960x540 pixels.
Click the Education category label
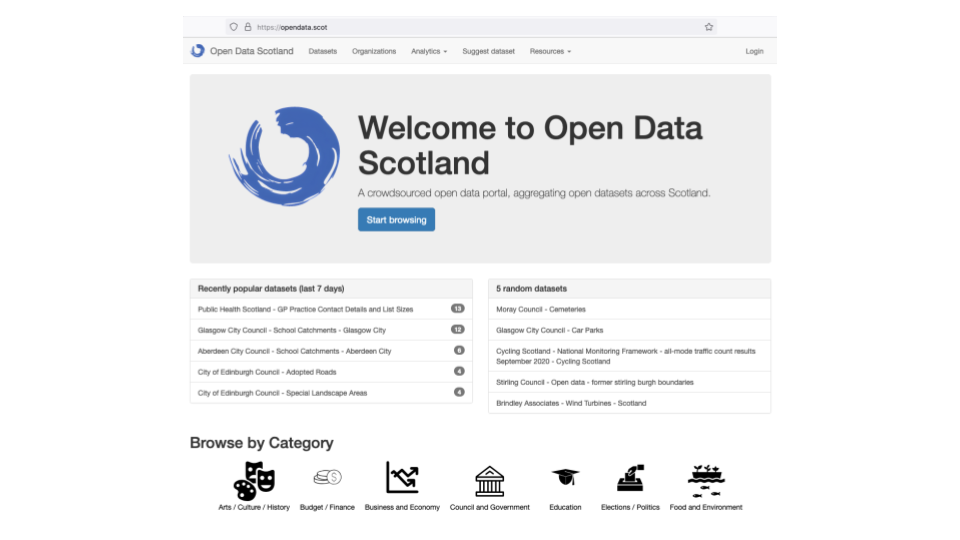565,507
